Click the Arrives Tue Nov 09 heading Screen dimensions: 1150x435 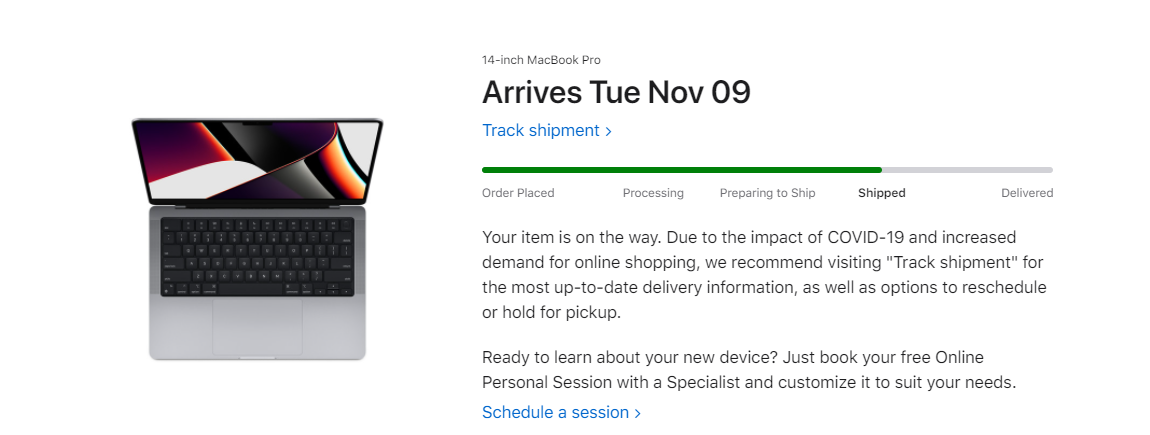tap(616, 92)
